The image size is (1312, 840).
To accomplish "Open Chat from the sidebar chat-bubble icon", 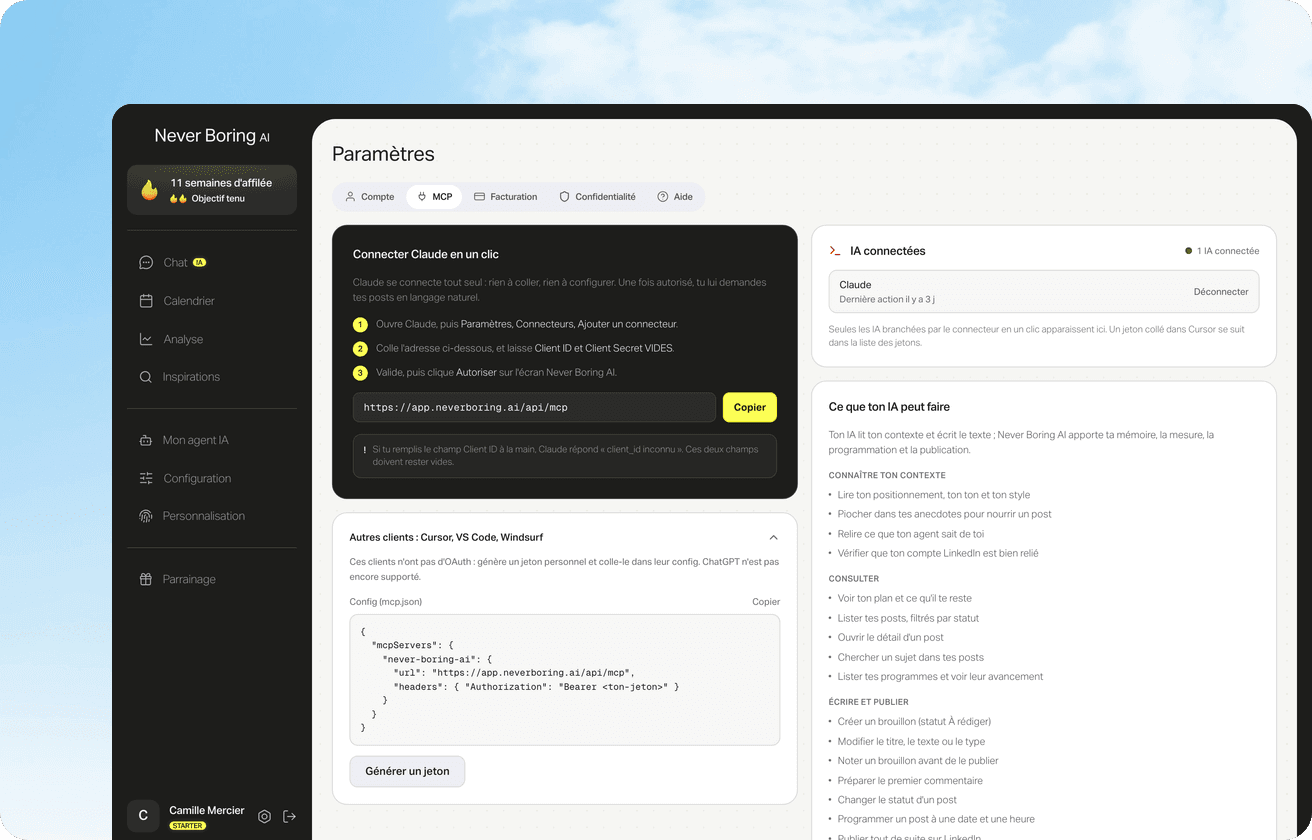I will click(146, 262).
